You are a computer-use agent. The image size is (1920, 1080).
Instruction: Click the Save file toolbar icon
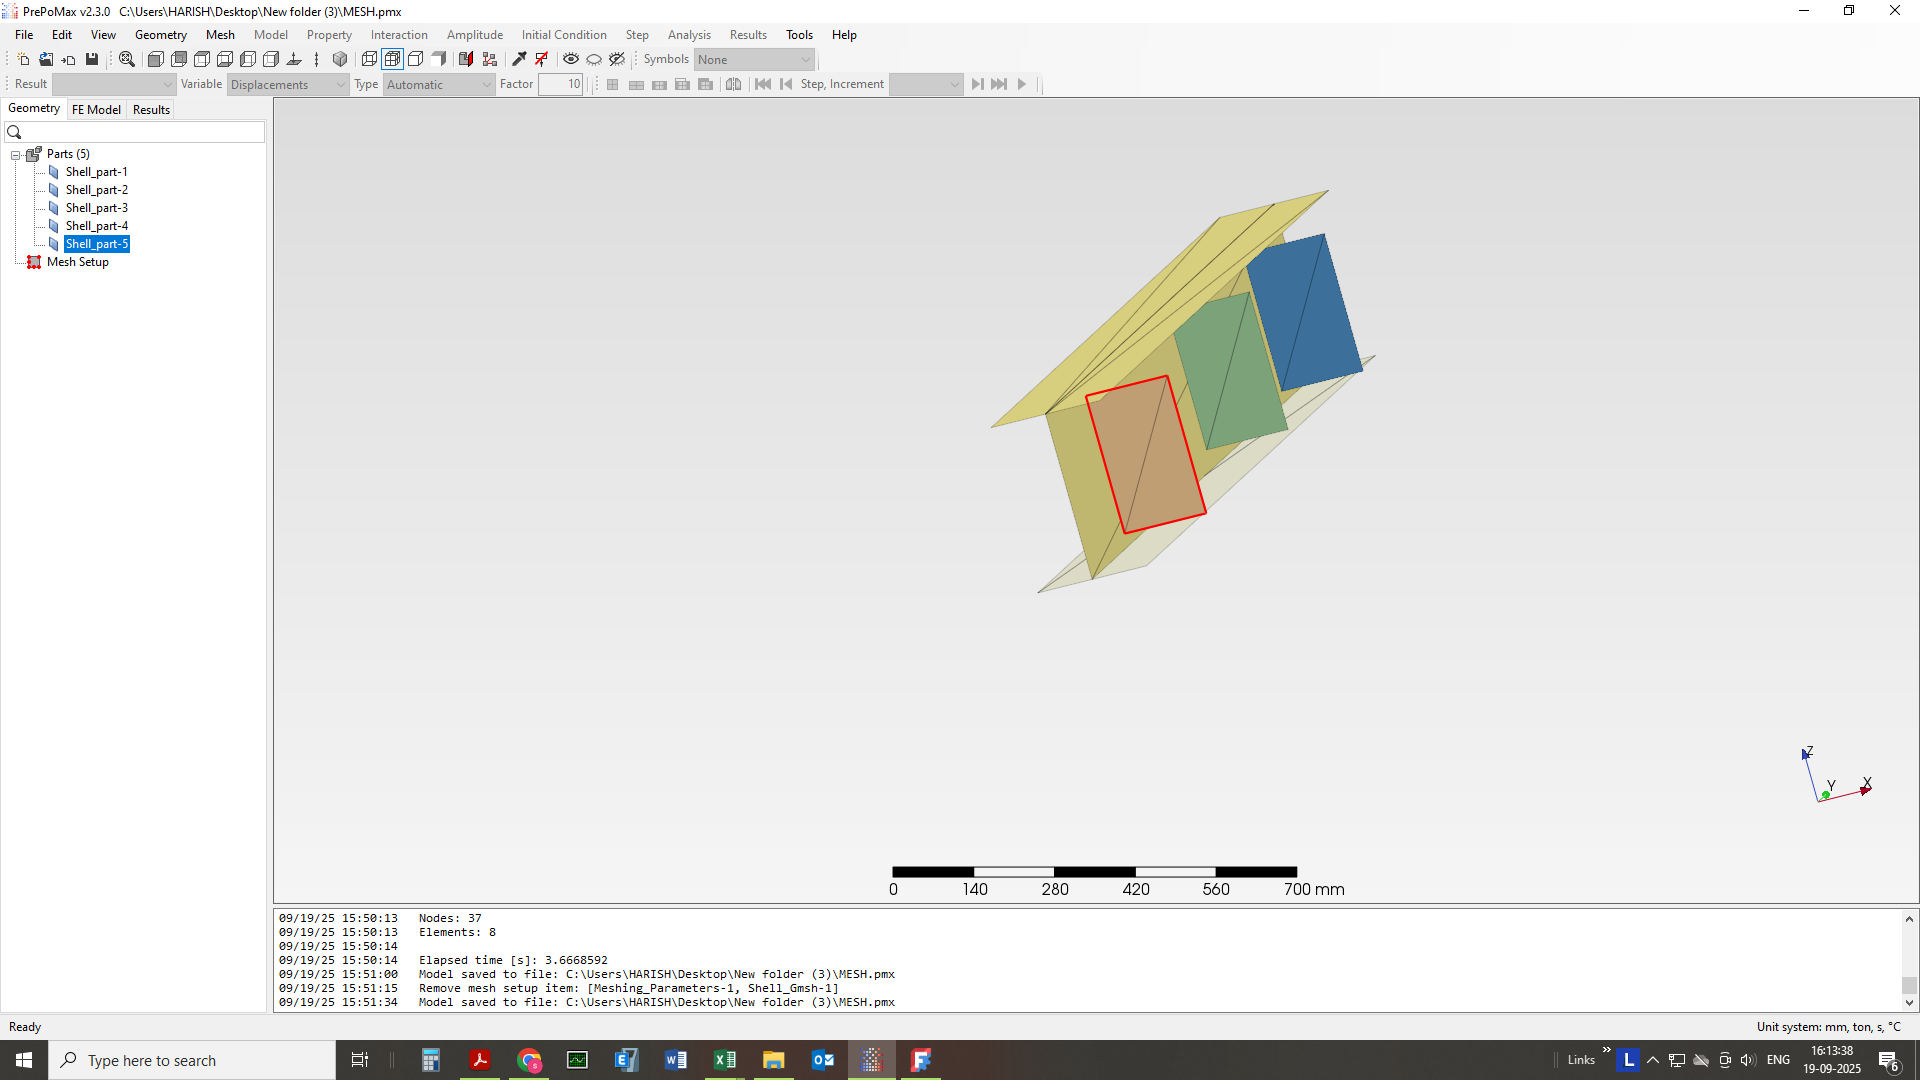92,59
